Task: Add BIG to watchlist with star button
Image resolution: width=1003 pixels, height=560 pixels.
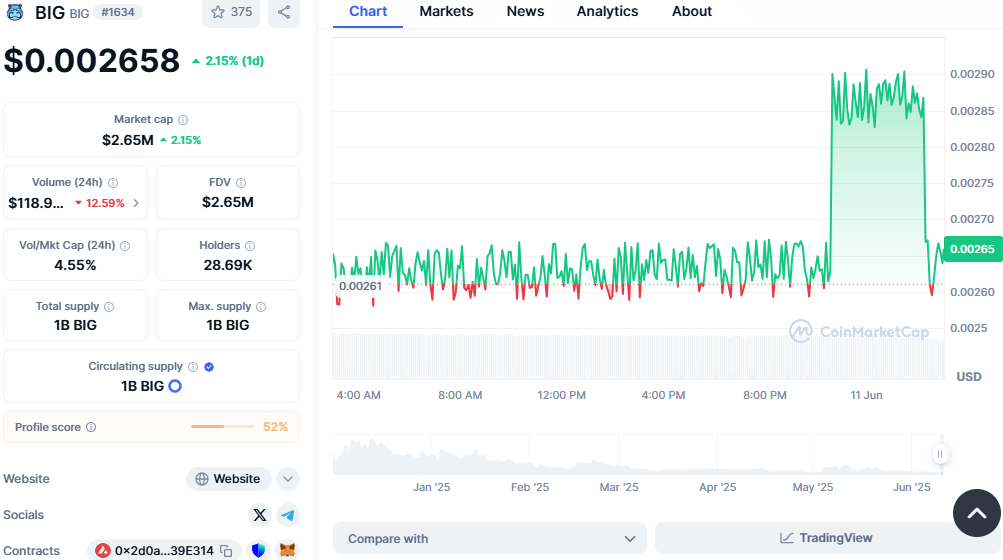Action: [x=231, y=12]
